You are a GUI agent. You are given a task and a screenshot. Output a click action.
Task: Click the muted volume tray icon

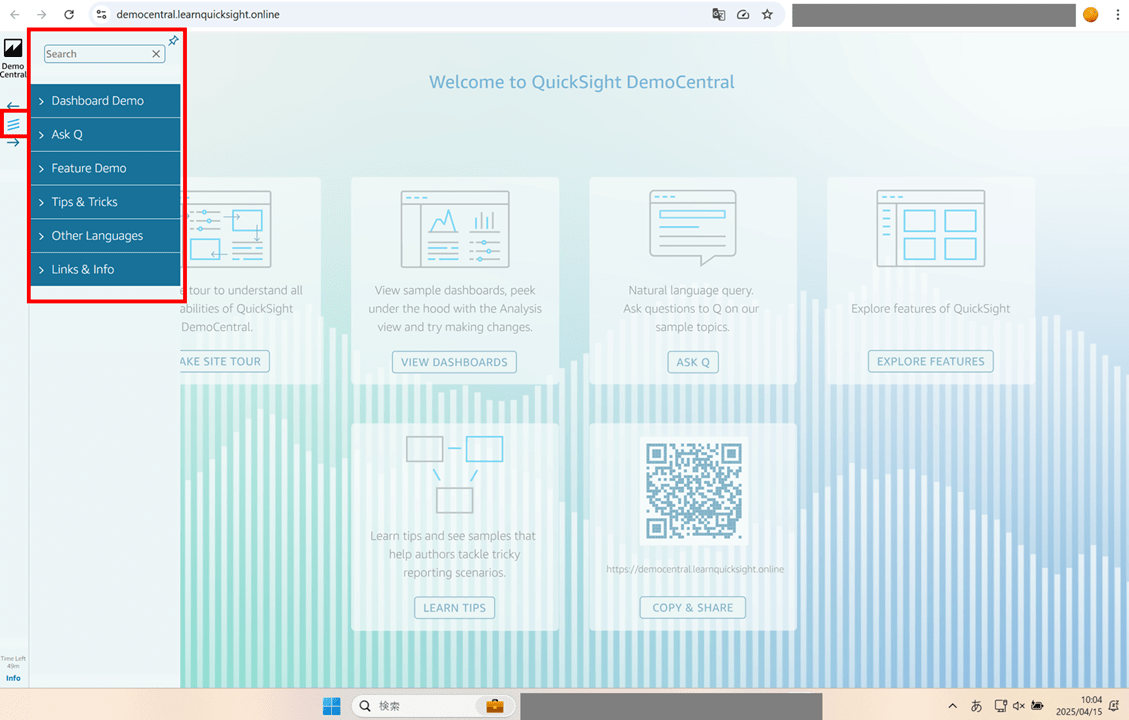tap(1019, 706)
